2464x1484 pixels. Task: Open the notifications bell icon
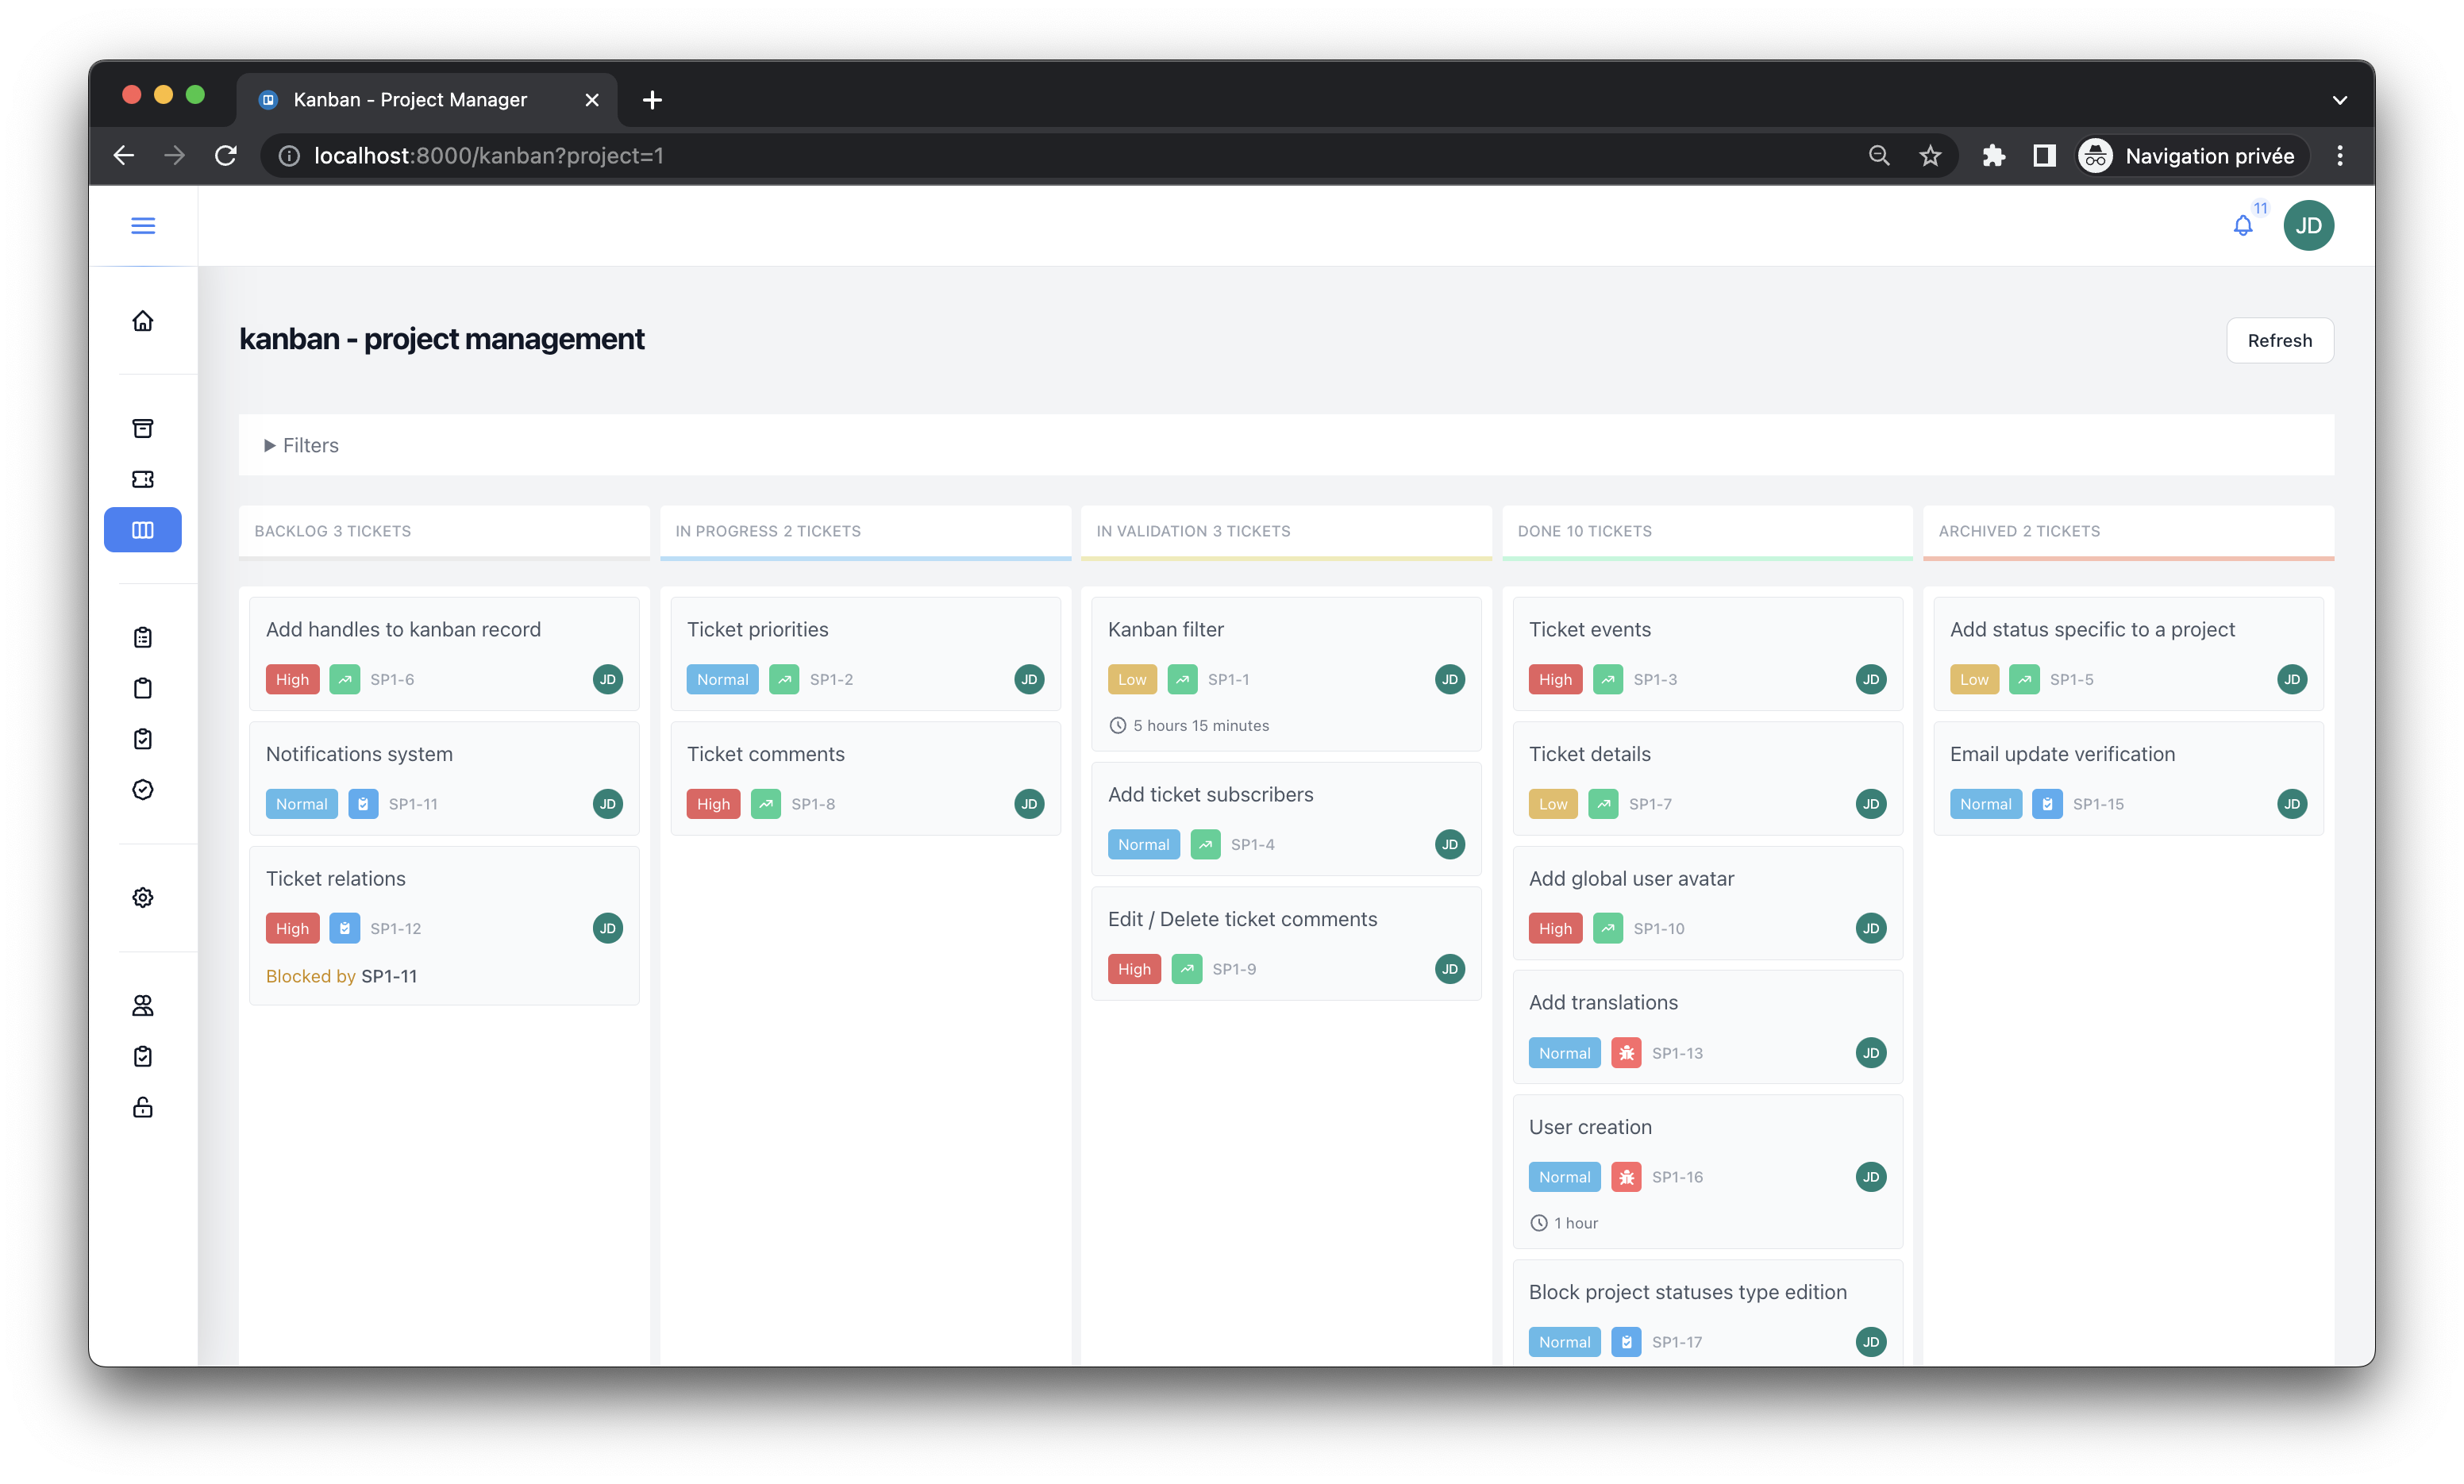[x=2242, y=226]
